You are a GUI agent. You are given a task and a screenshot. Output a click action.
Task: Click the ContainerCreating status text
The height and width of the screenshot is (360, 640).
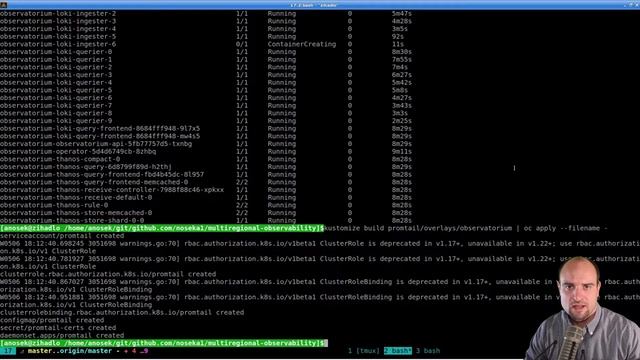pos(302,44)
